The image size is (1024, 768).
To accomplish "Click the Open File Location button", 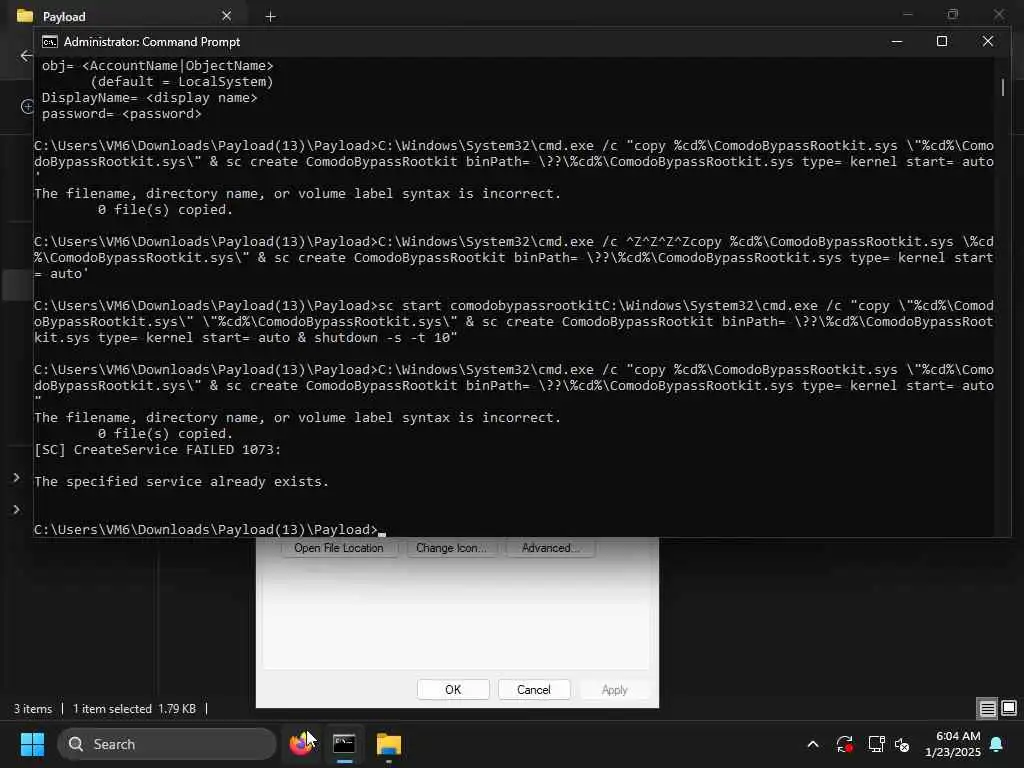I will pos(339,548).
